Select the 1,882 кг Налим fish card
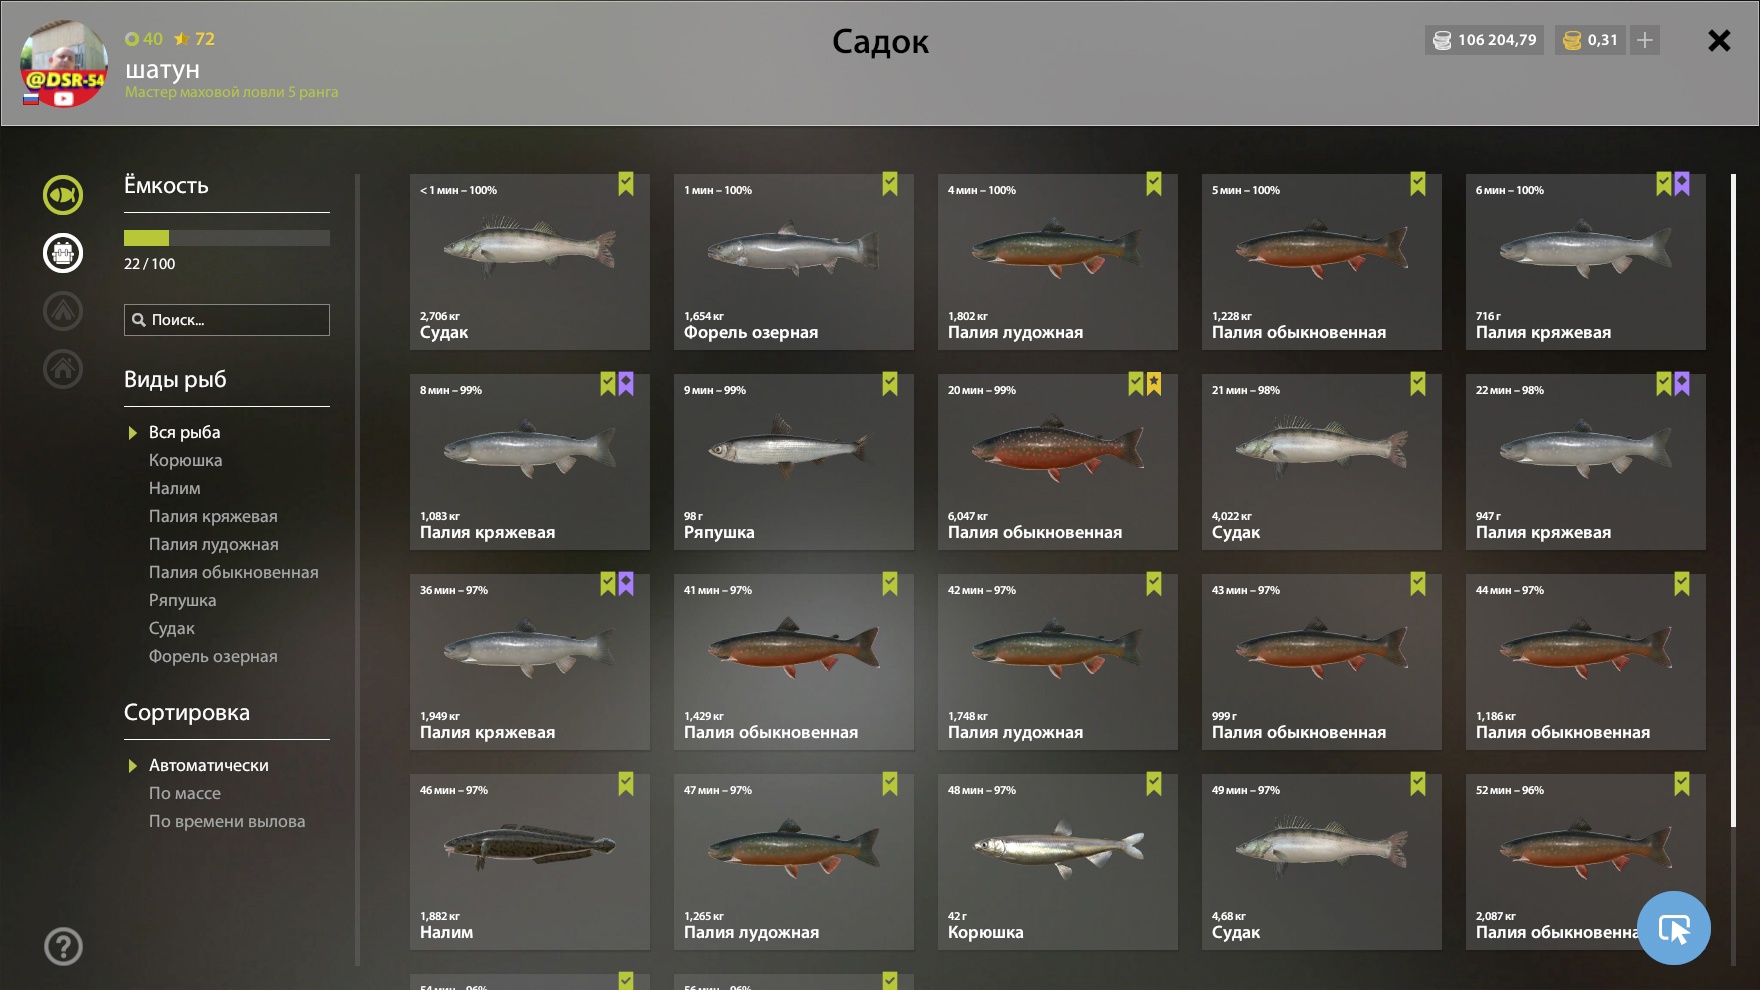The width and height of the screenshot is (1760, 990). click(530, 862)
